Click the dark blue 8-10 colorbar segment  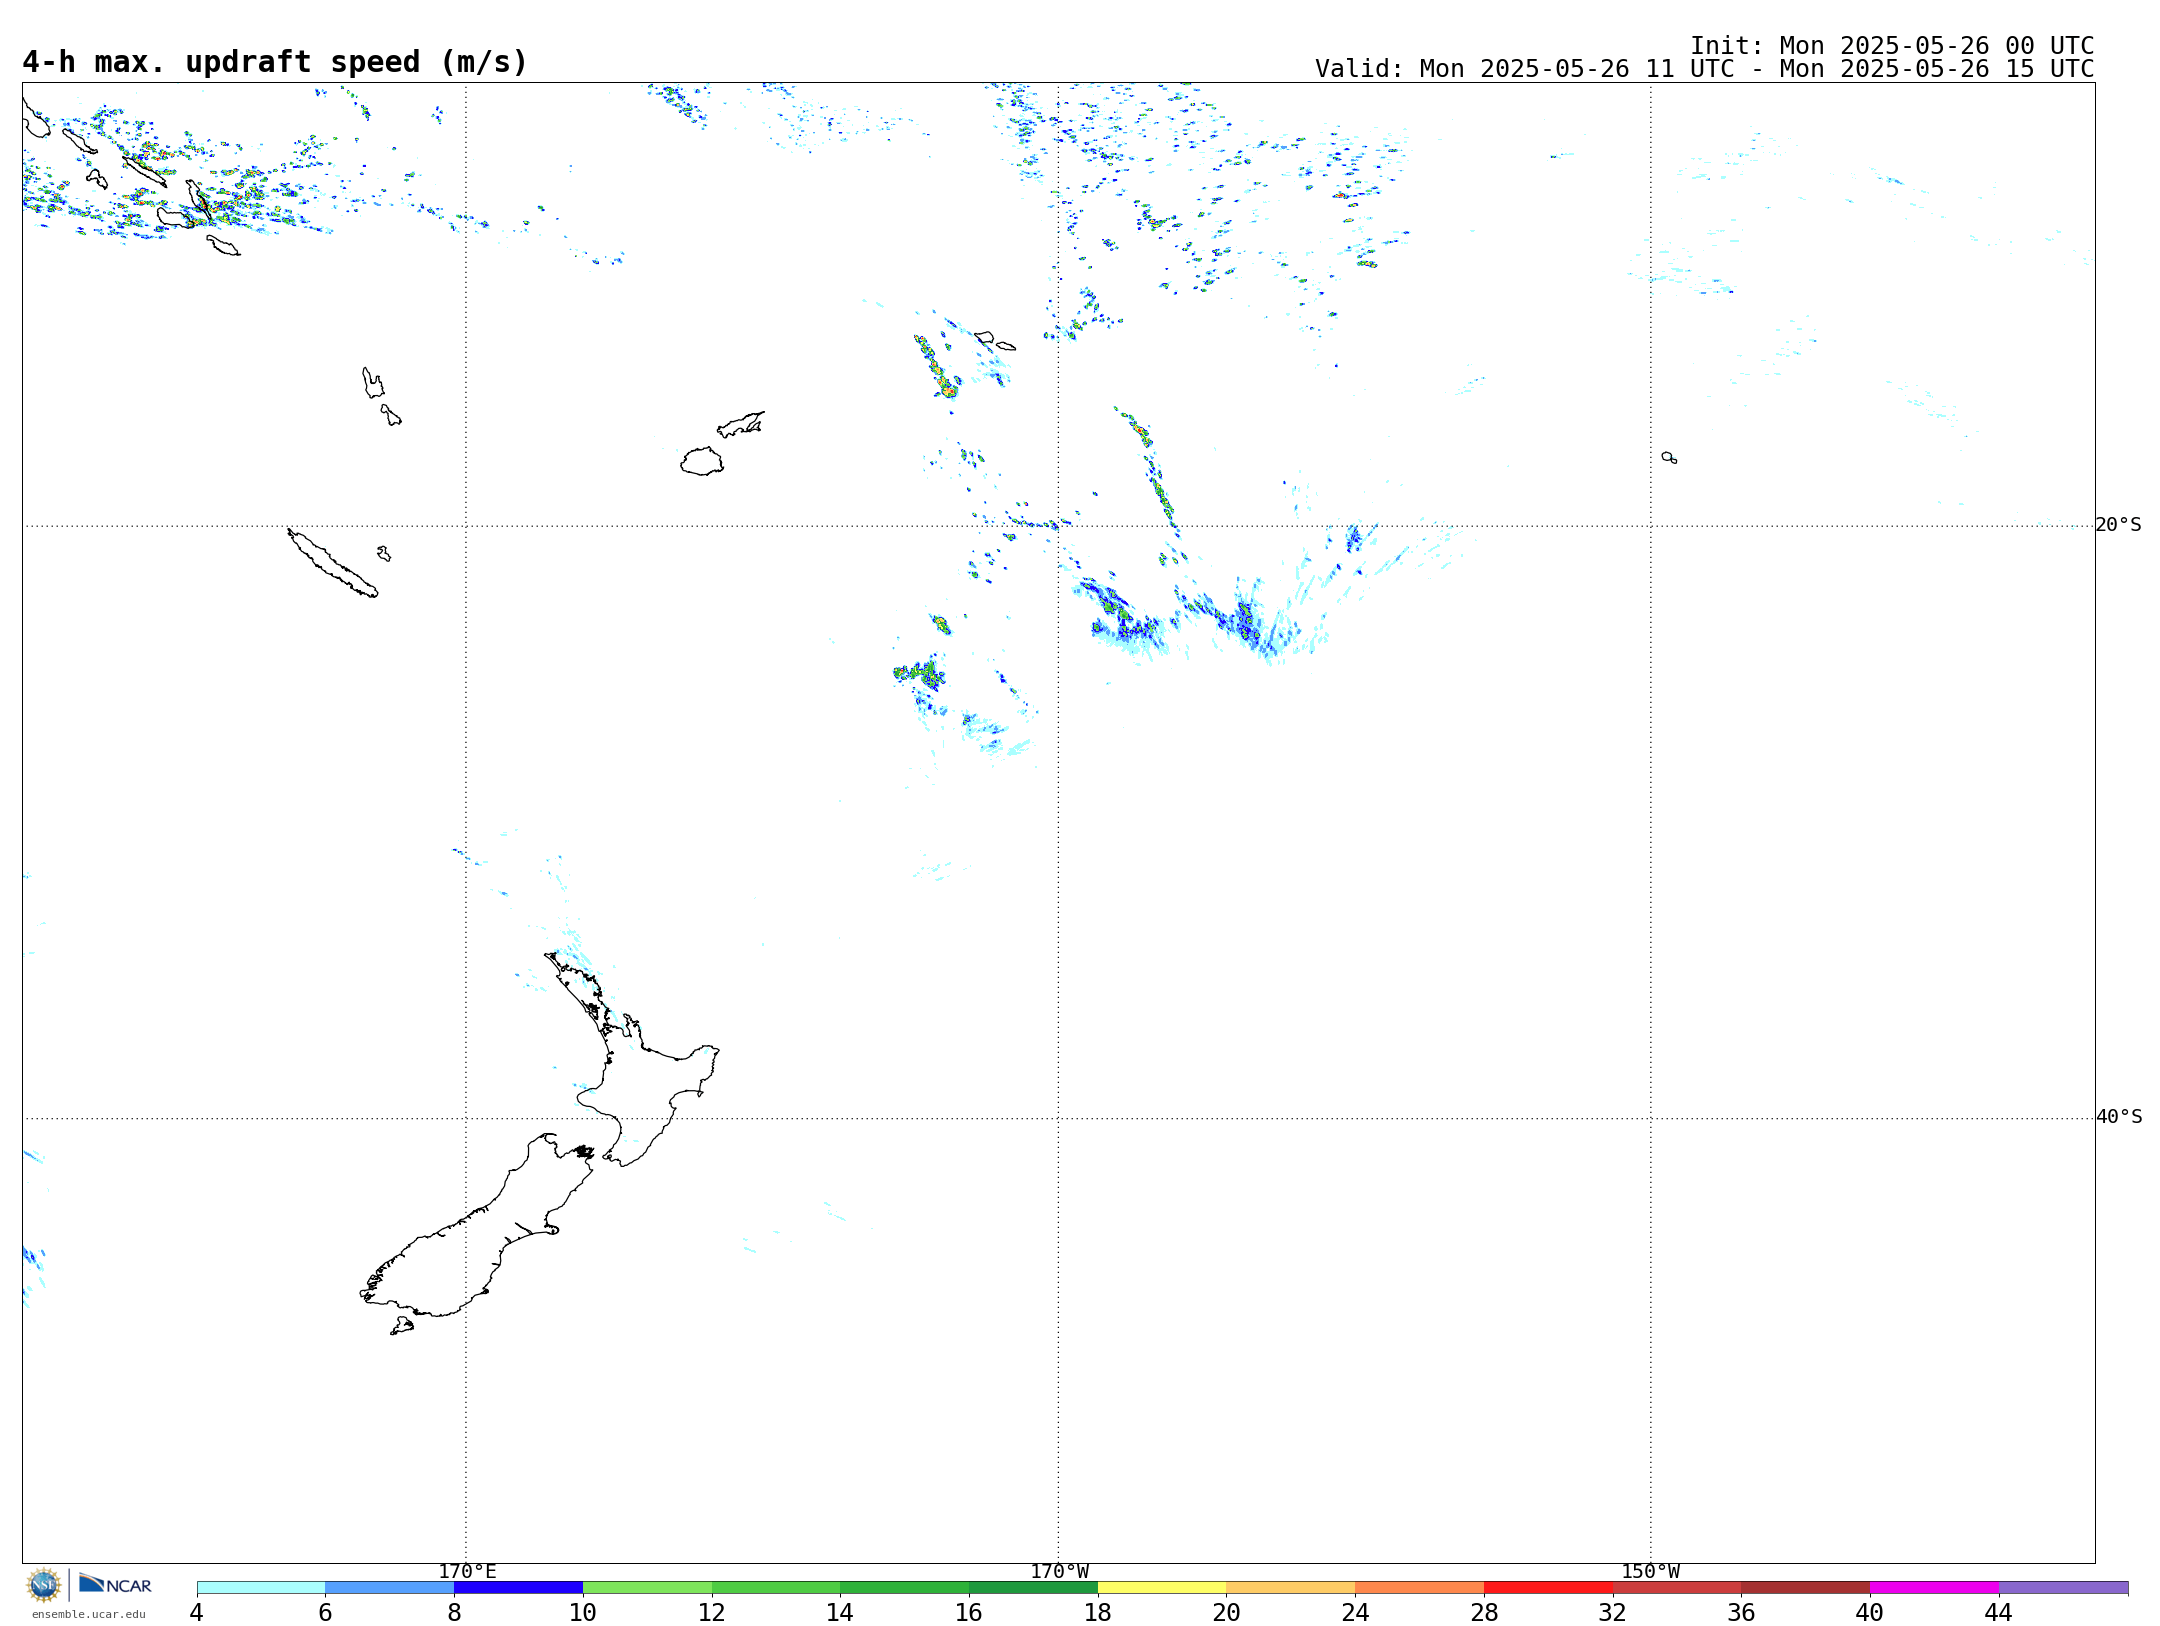pos(518,1588)
